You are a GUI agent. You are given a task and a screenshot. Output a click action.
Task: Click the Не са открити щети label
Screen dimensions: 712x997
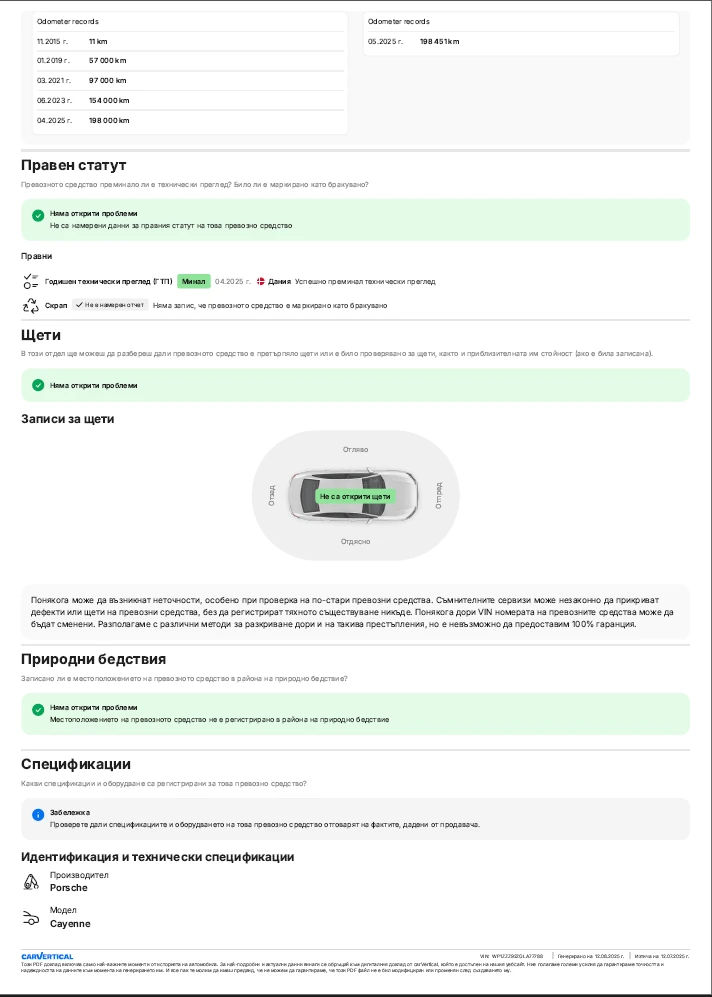355,496
